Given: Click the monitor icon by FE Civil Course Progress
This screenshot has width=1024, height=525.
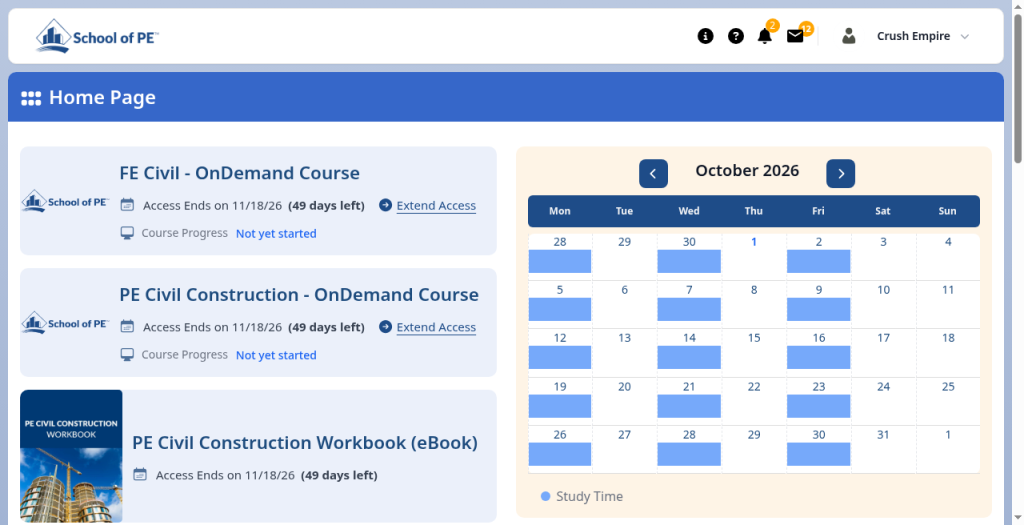Looking at the screenshot, I should [127, 233].
